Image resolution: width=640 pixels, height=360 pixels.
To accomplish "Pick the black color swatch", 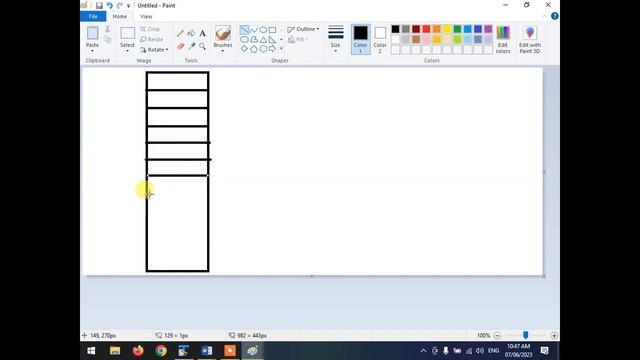I will pos(396,29).
